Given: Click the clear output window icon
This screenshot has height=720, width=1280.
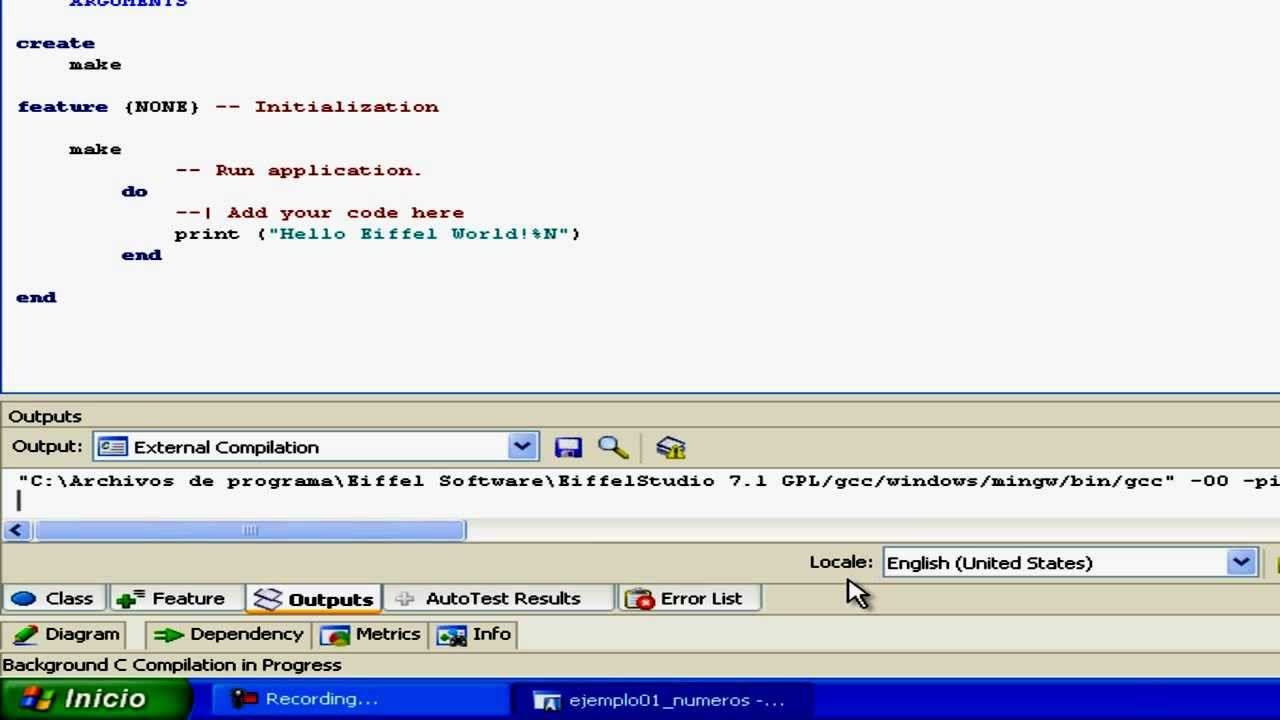Looking at the screenshot, I should coord(670,447).
